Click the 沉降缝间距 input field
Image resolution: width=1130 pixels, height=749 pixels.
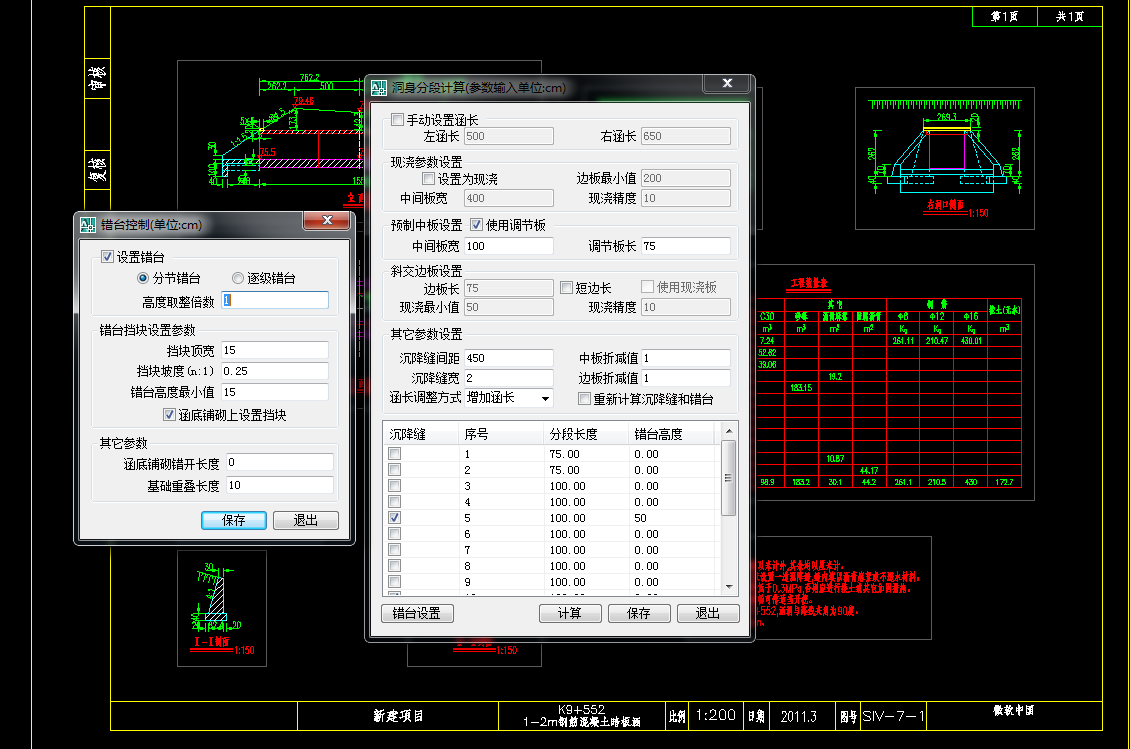509,358
